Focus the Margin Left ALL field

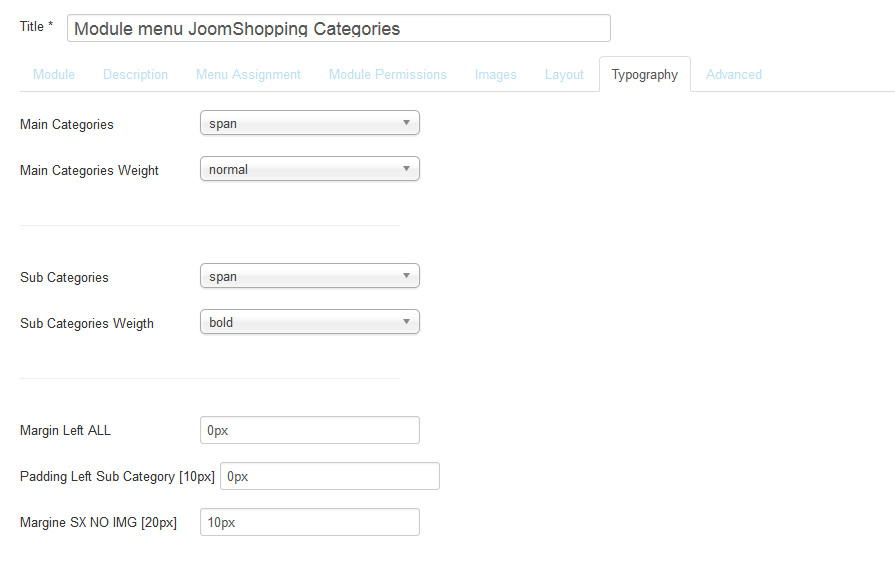(x=309, y=430)
